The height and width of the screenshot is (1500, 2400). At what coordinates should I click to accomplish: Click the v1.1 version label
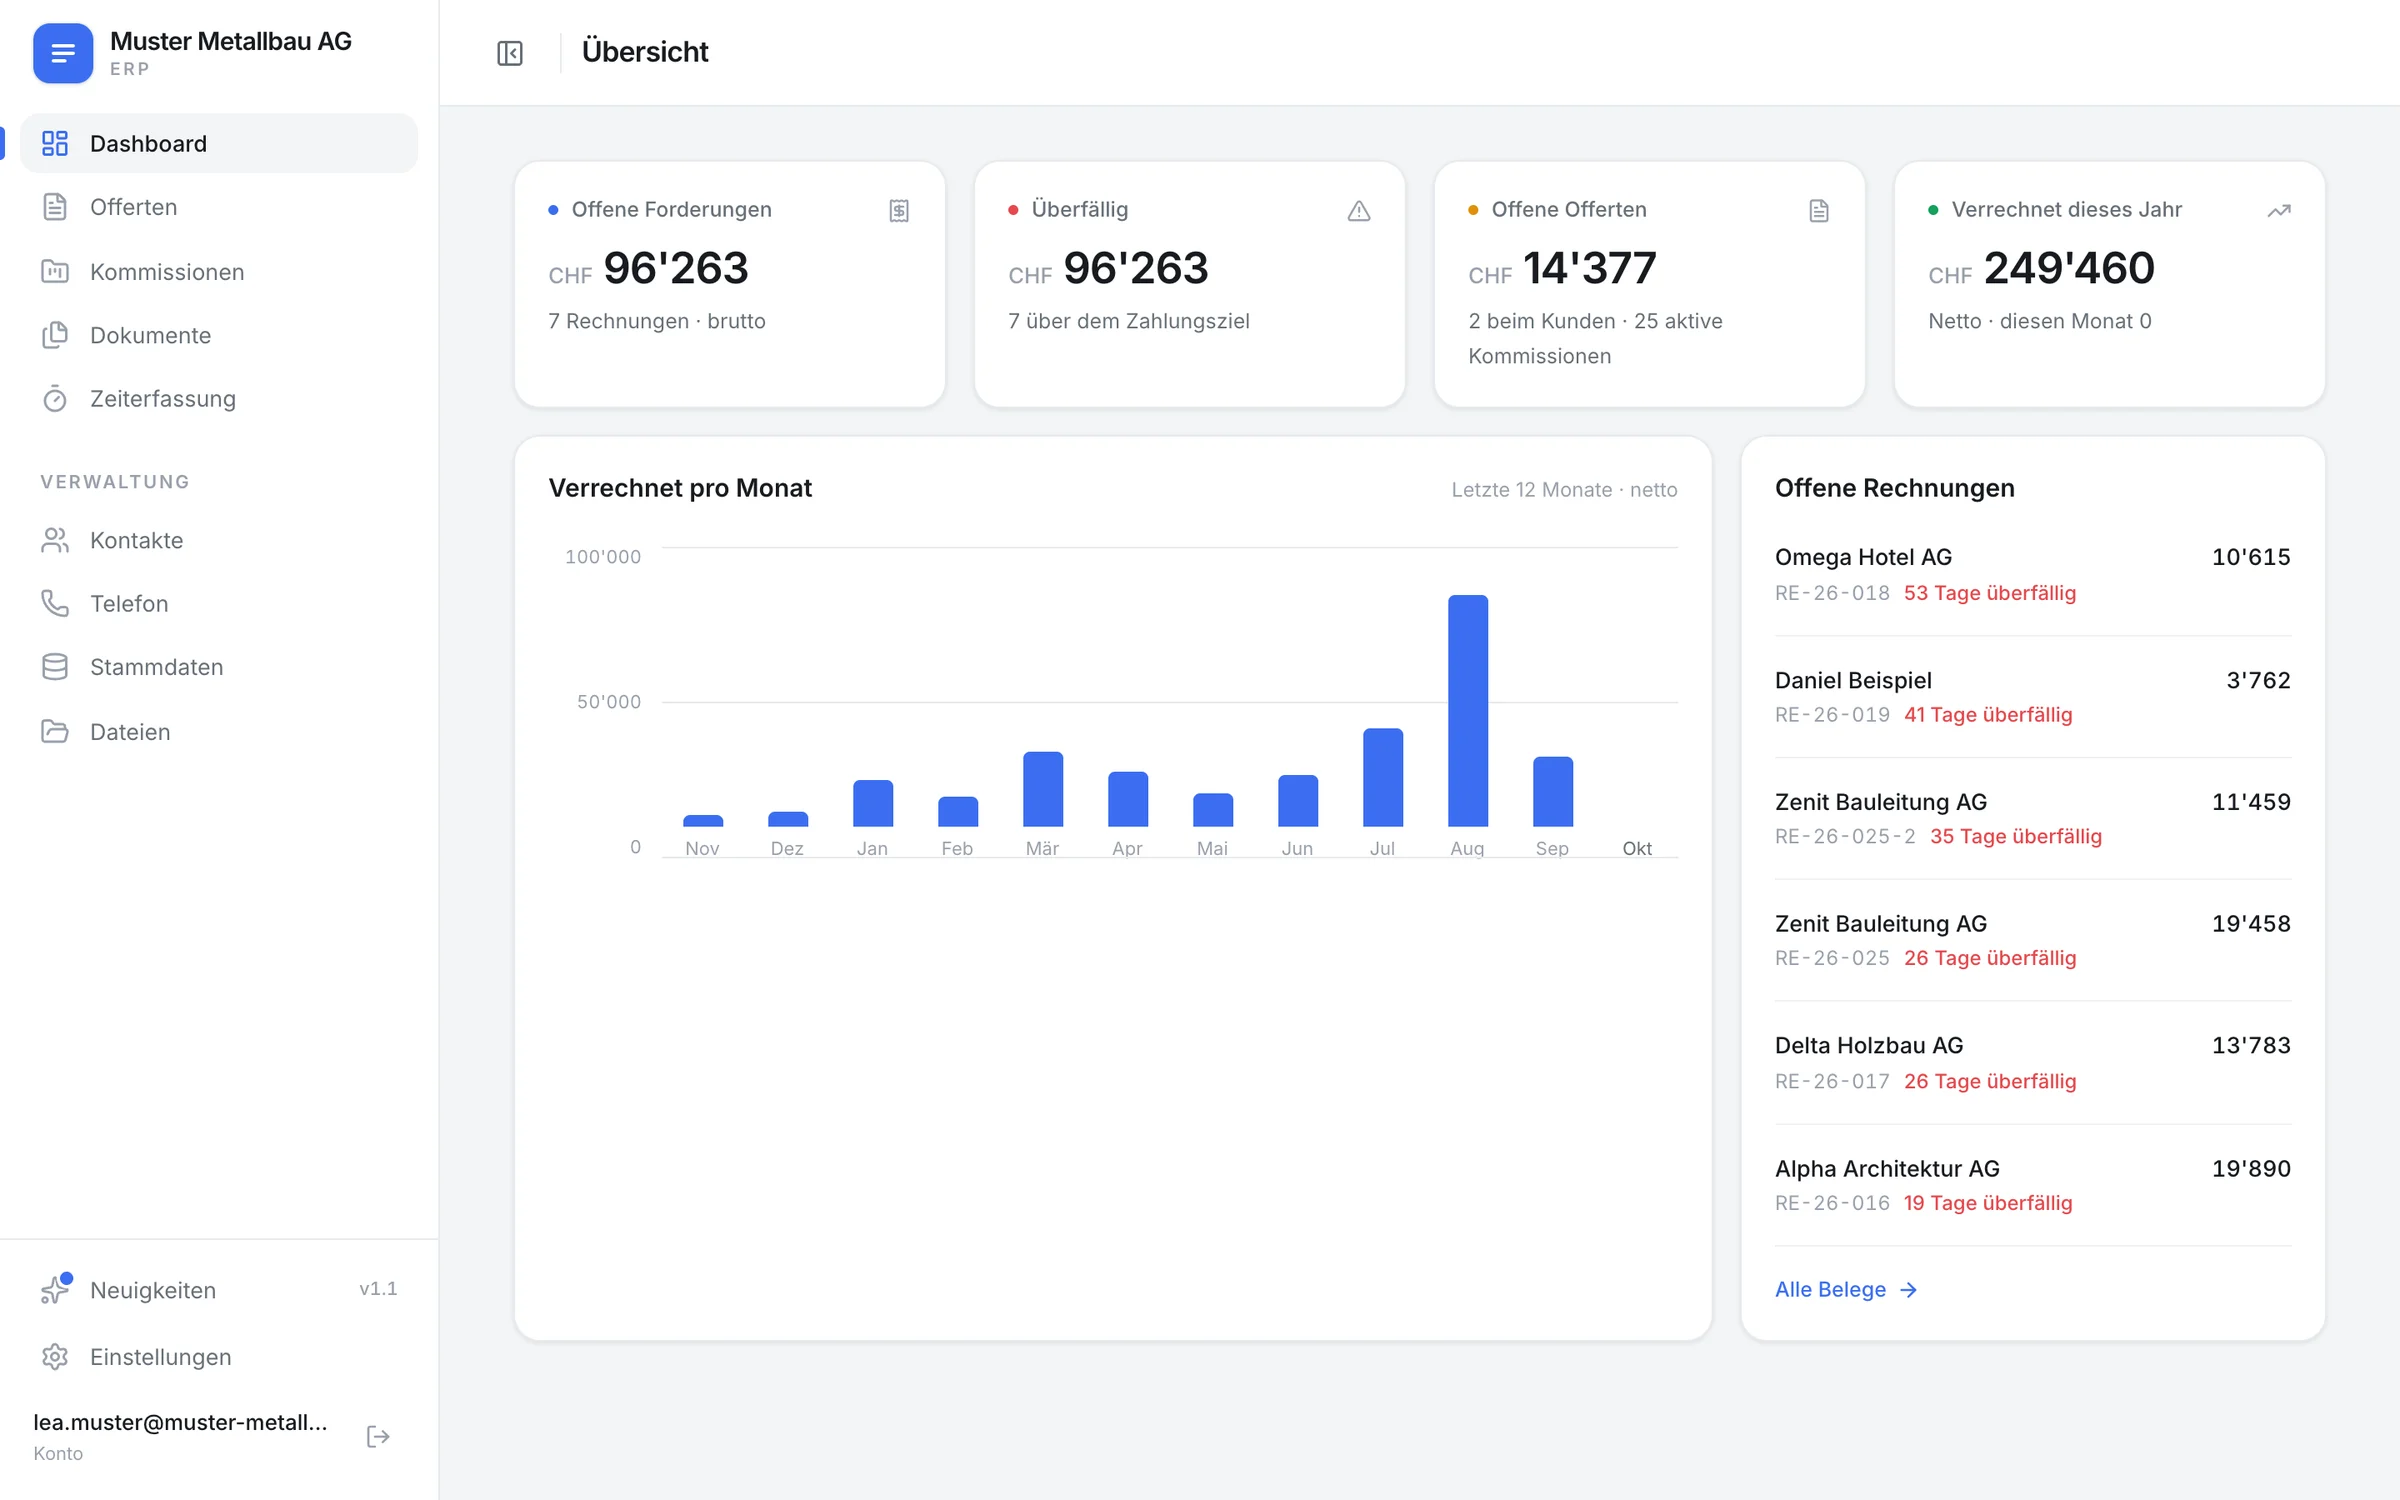[x=378, y=1289]
